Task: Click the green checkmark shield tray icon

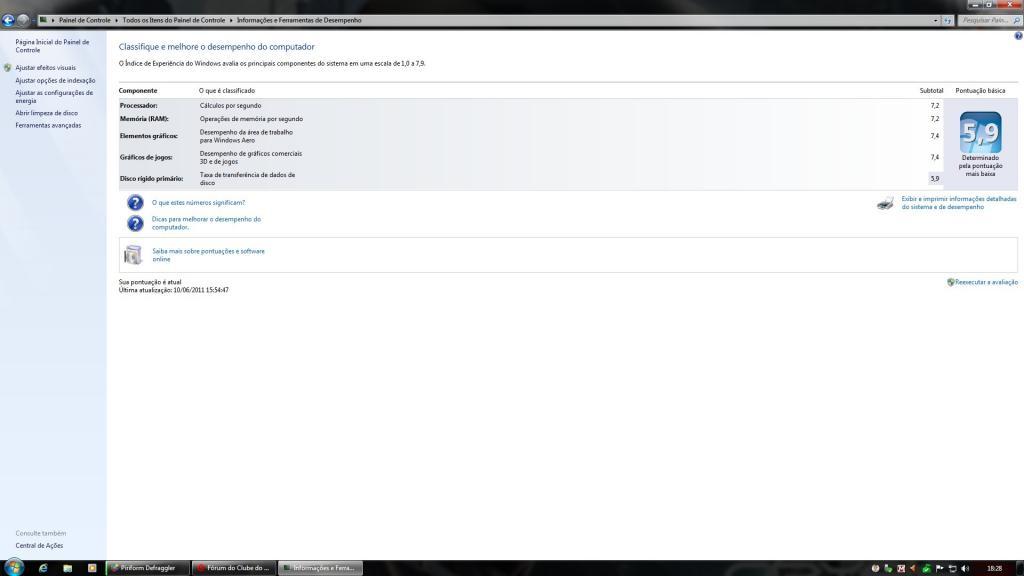Action: 927,568
